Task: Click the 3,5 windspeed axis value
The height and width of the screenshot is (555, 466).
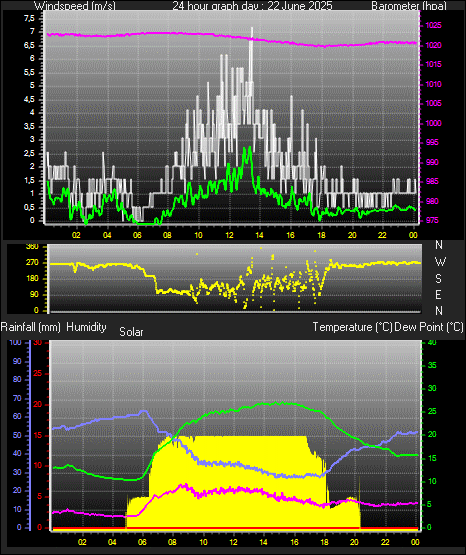Action: click(x=29, y=126)
